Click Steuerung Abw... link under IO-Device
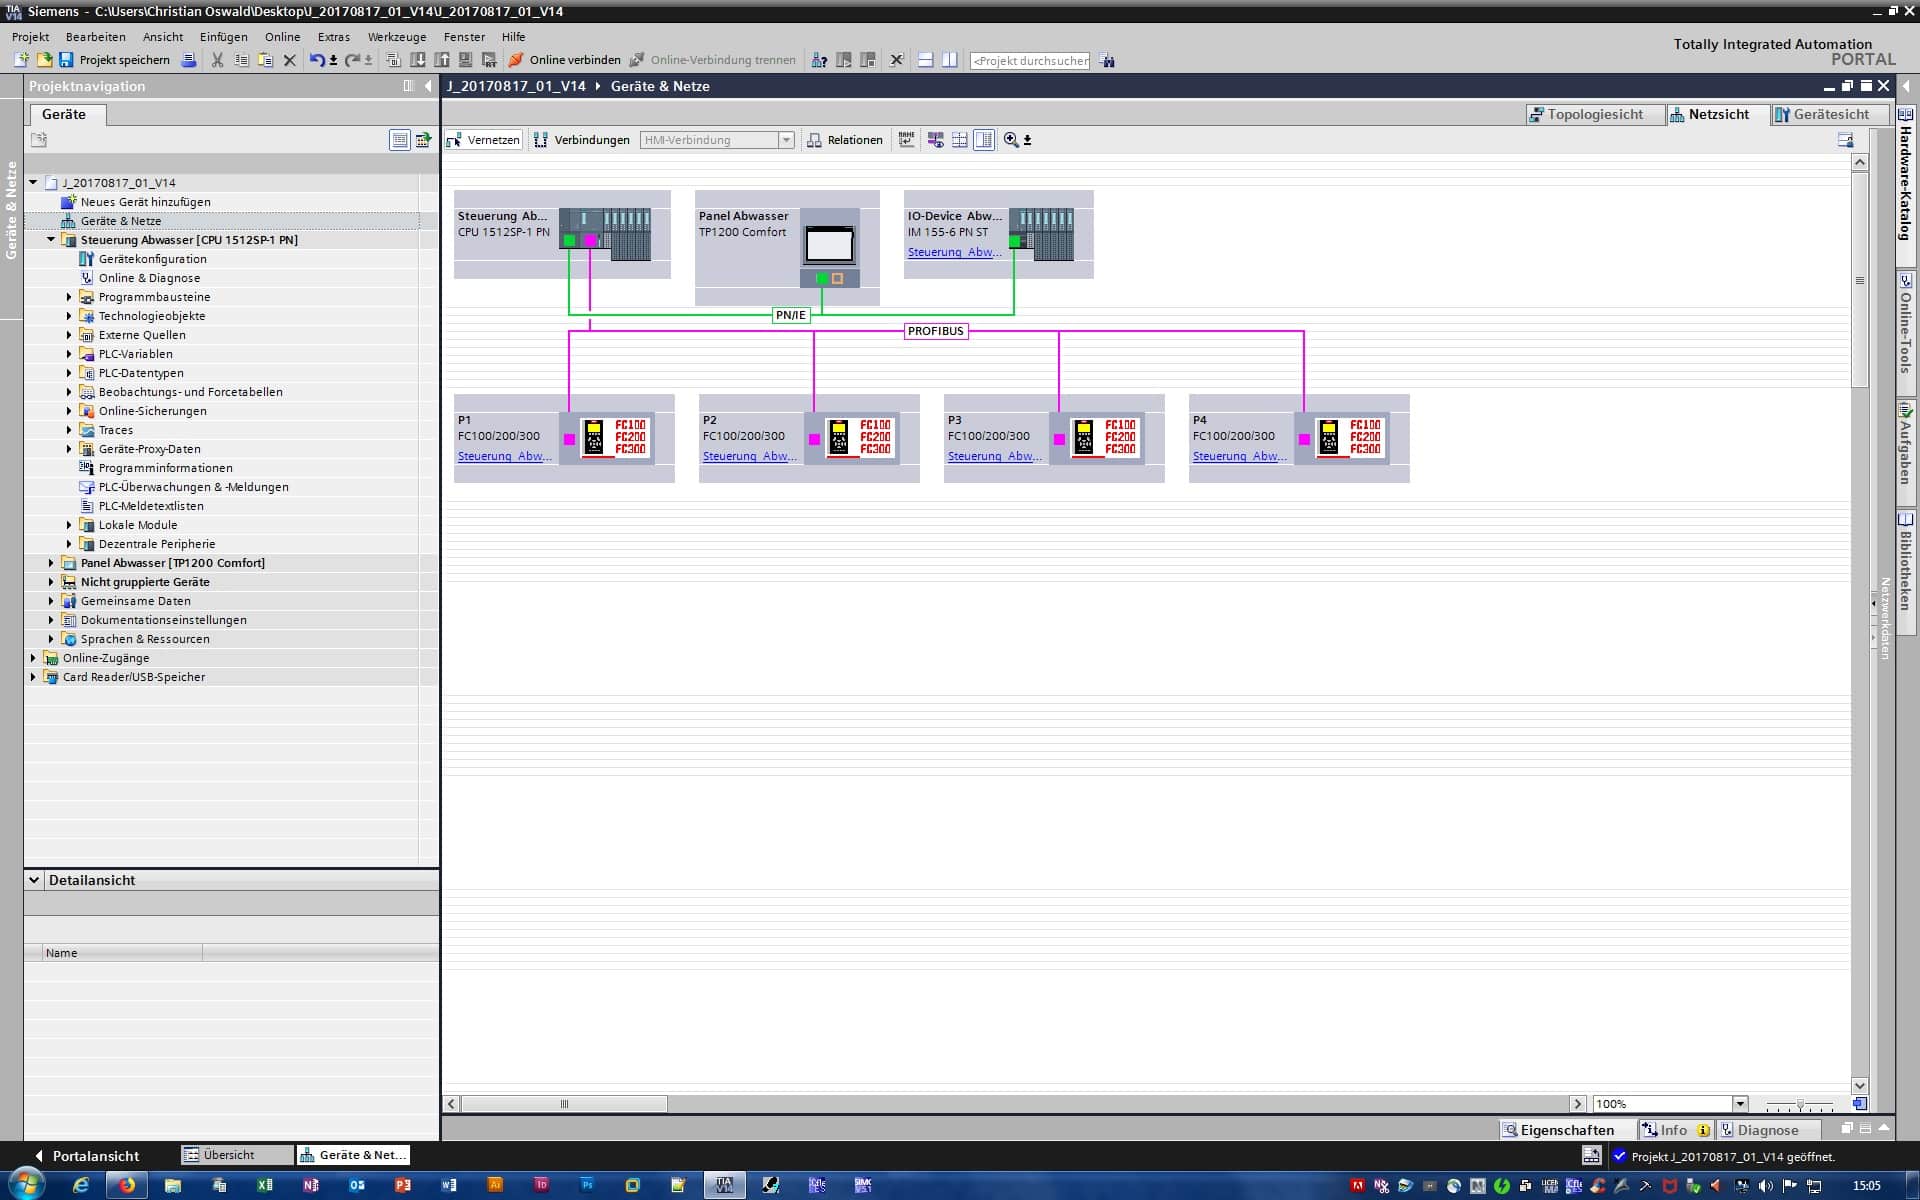 pyautogui.click(x=954, y=252)
